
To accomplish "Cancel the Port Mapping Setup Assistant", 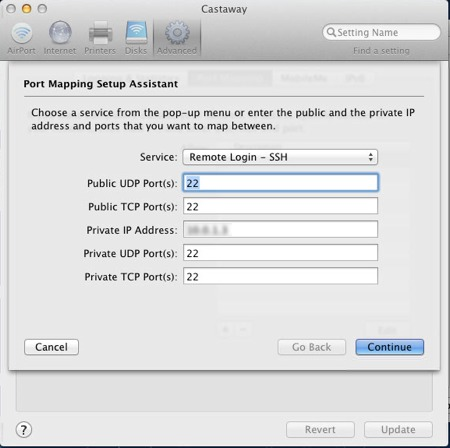I will (51, 347).
